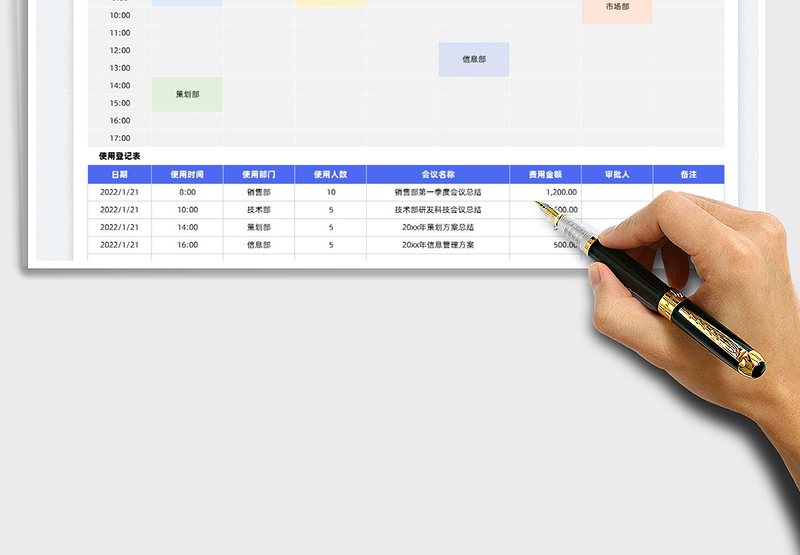The width and height of the screenshot is (800, 555).
Task: Select the blue 信息部 schedule block
Action: (474, 59)
